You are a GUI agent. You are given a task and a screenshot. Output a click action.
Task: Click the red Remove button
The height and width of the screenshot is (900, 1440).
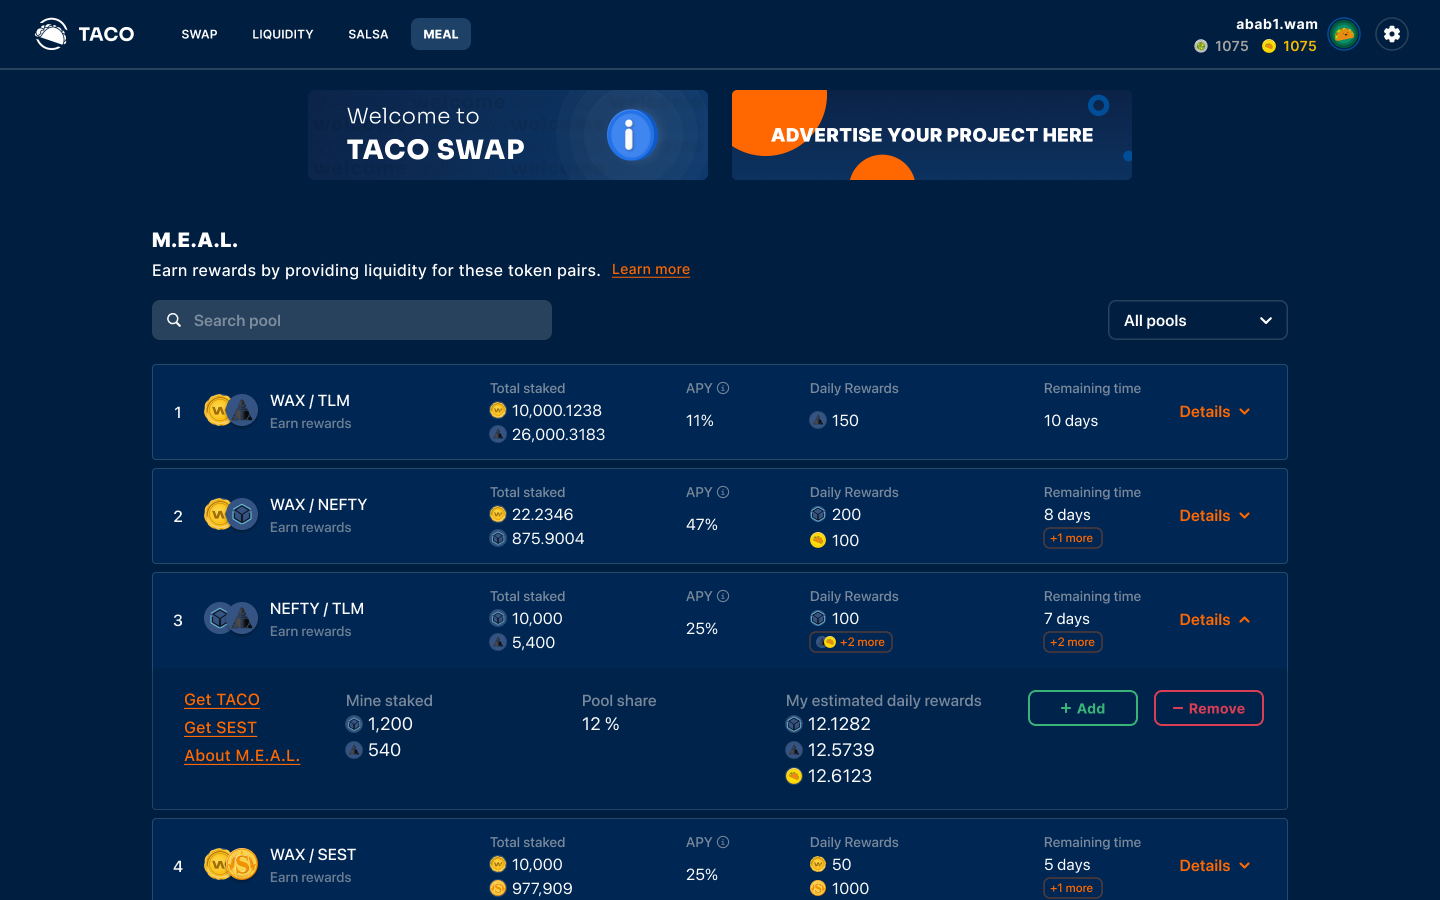click(1209, 708)
